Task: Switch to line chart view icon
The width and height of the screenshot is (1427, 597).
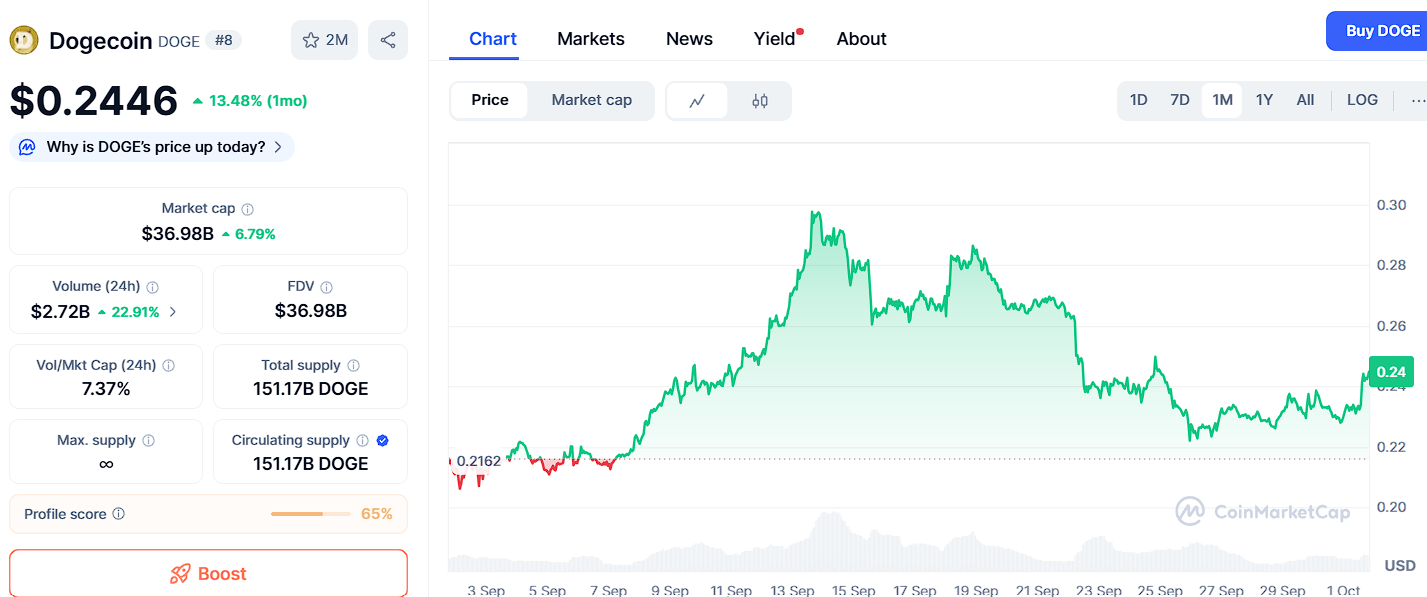Action: click(x=697, y=100)
